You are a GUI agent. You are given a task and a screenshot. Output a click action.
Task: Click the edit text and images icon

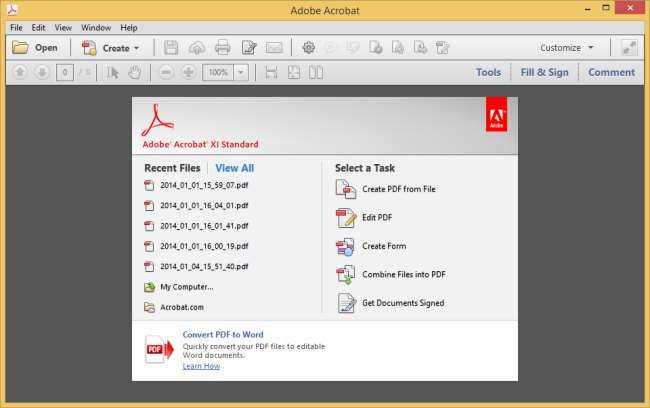pyautogui.click(x=249, y=48)
